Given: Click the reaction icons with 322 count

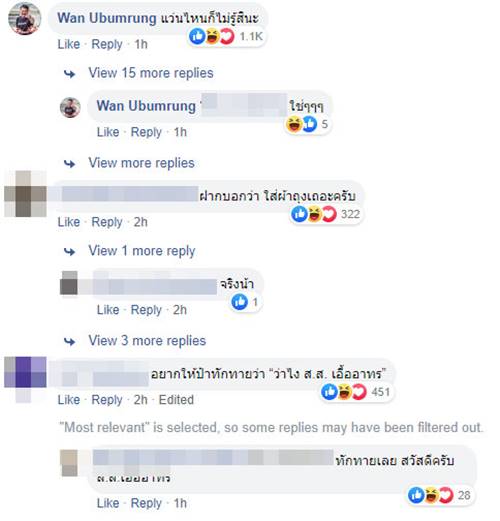Looking at the screenshot, I should [326, 214].
